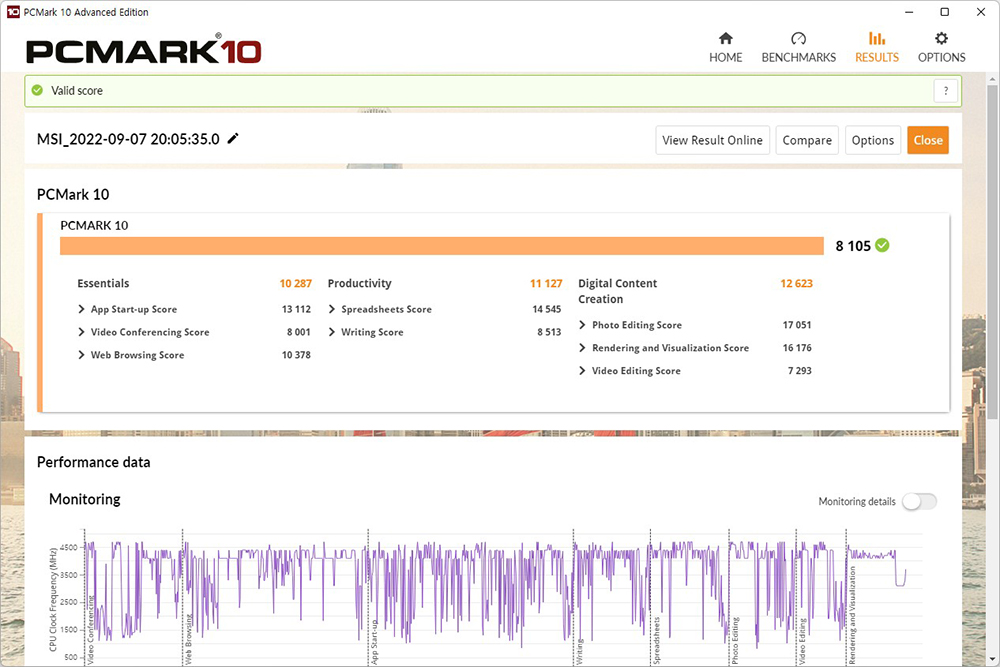This screenshot has width=1000, height=667.
Task: Click the Photo Editing marker on the chart
Action: [735, 641]
